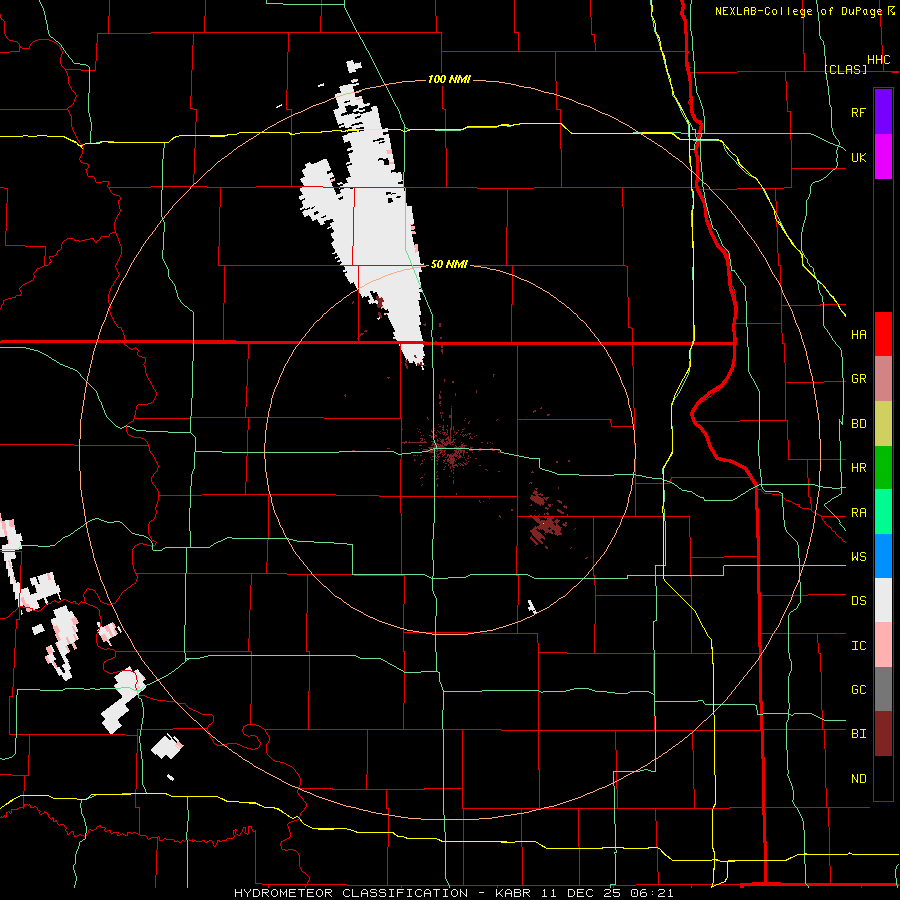Click the RA legend label
Screen dimensions: 900x900
pos(858,513)
